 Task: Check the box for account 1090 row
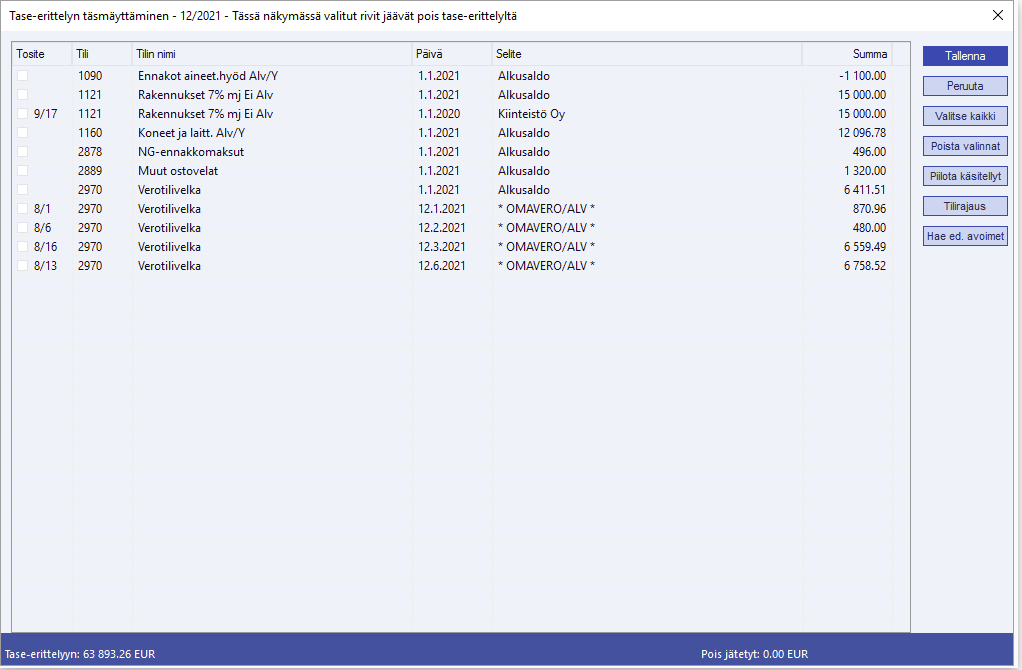click(x=23, y=76)
